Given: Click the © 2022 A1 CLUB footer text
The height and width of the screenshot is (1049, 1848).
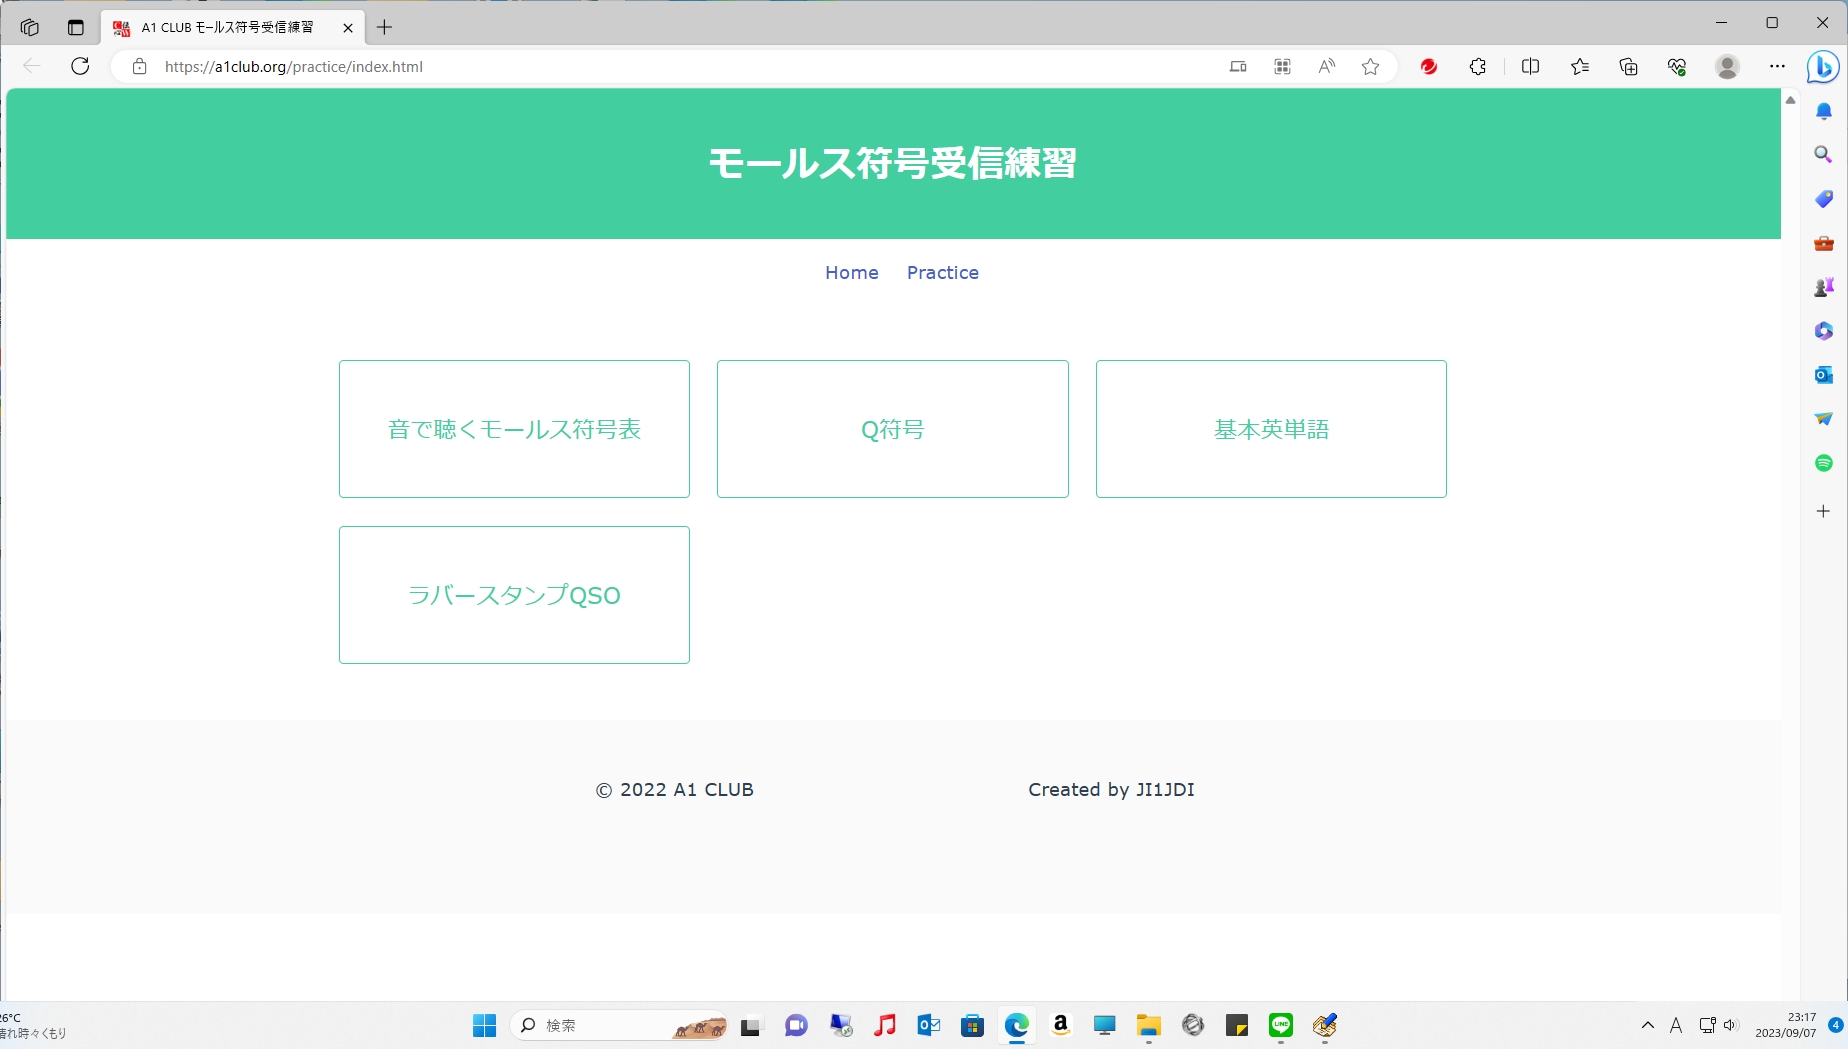Looking at the screenshot, I should pos(675,790).
